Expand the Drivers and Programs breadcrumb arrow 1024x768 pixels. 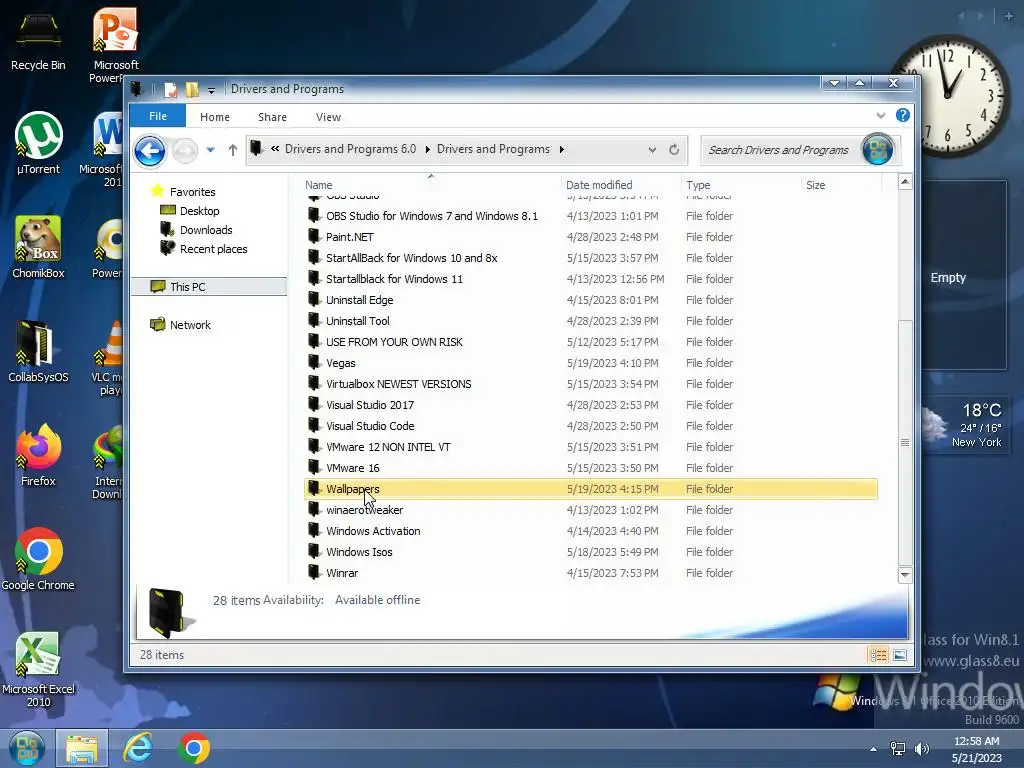[561, 150]
